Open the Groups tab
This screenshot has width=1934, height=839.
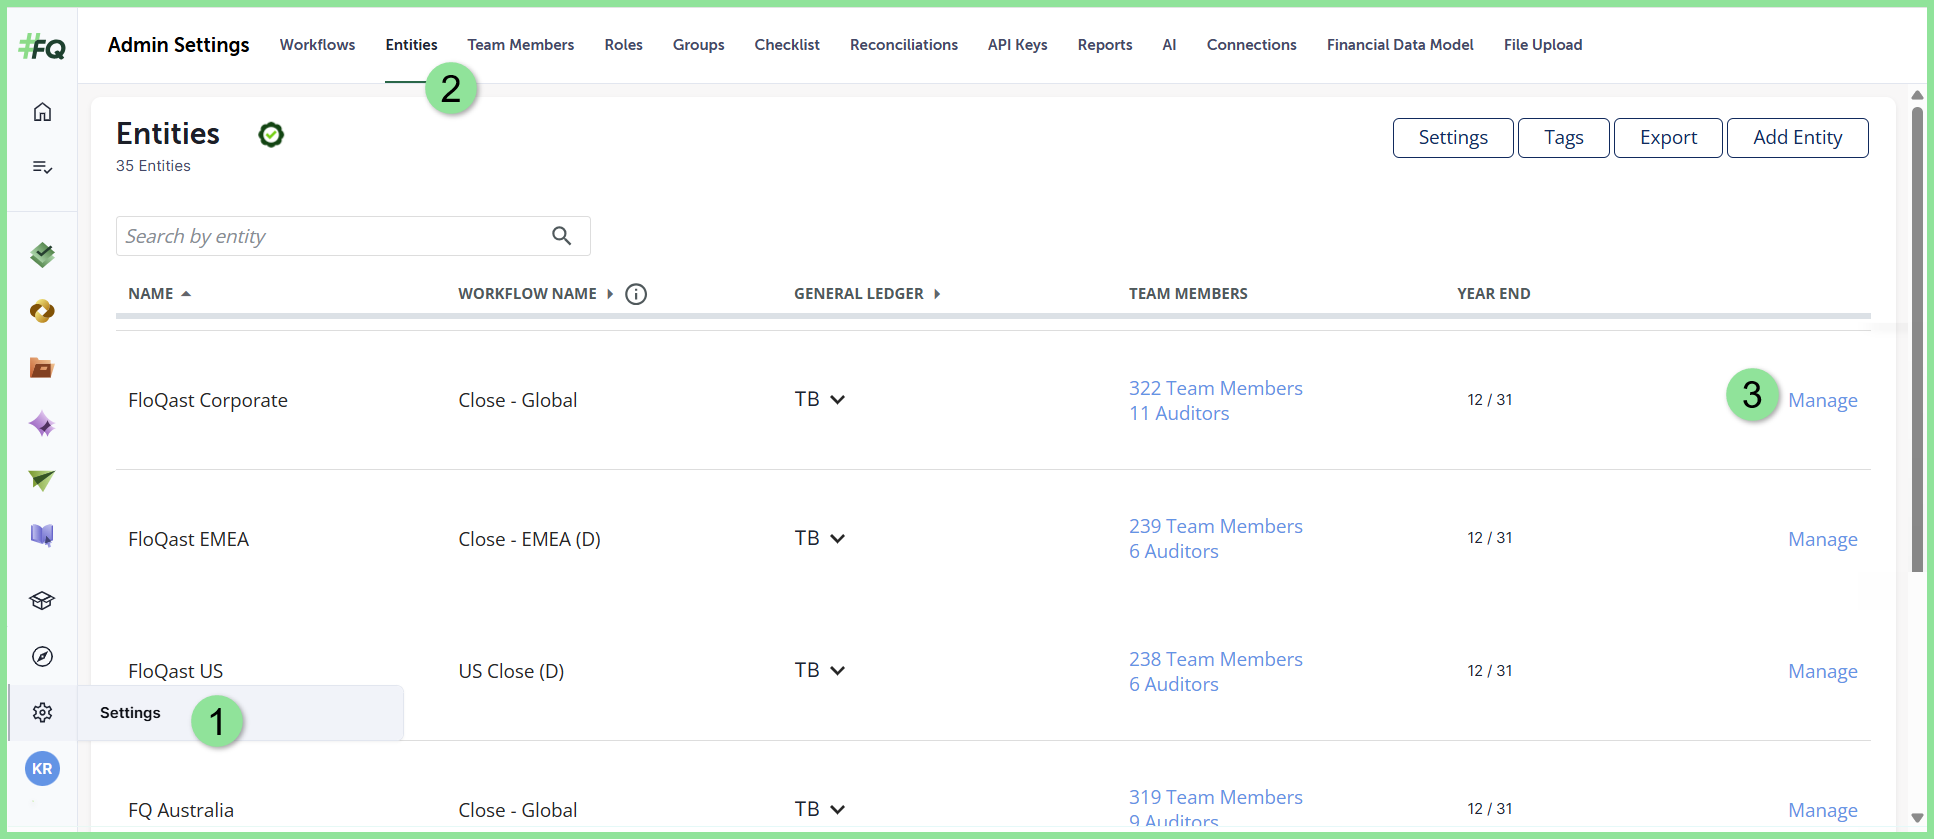click(x=698, y=45)
